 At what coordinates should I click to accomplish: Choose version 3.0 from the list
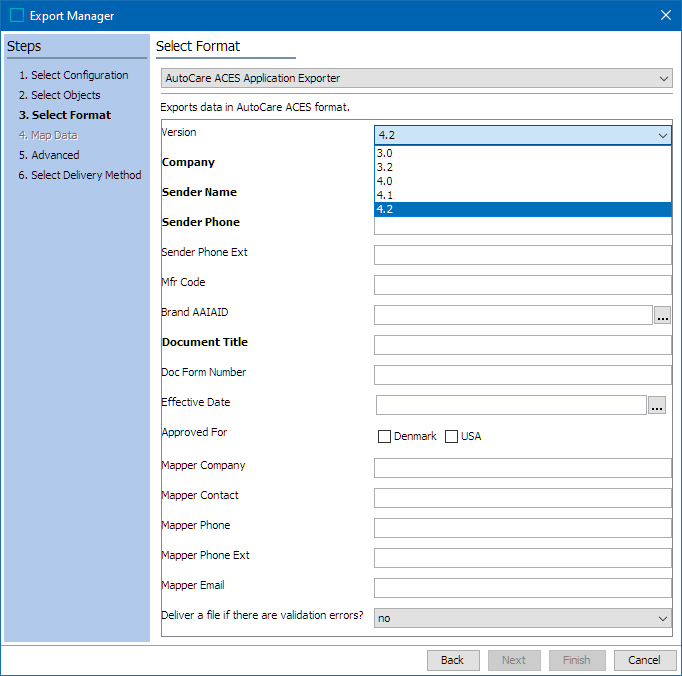pos(523,153)
